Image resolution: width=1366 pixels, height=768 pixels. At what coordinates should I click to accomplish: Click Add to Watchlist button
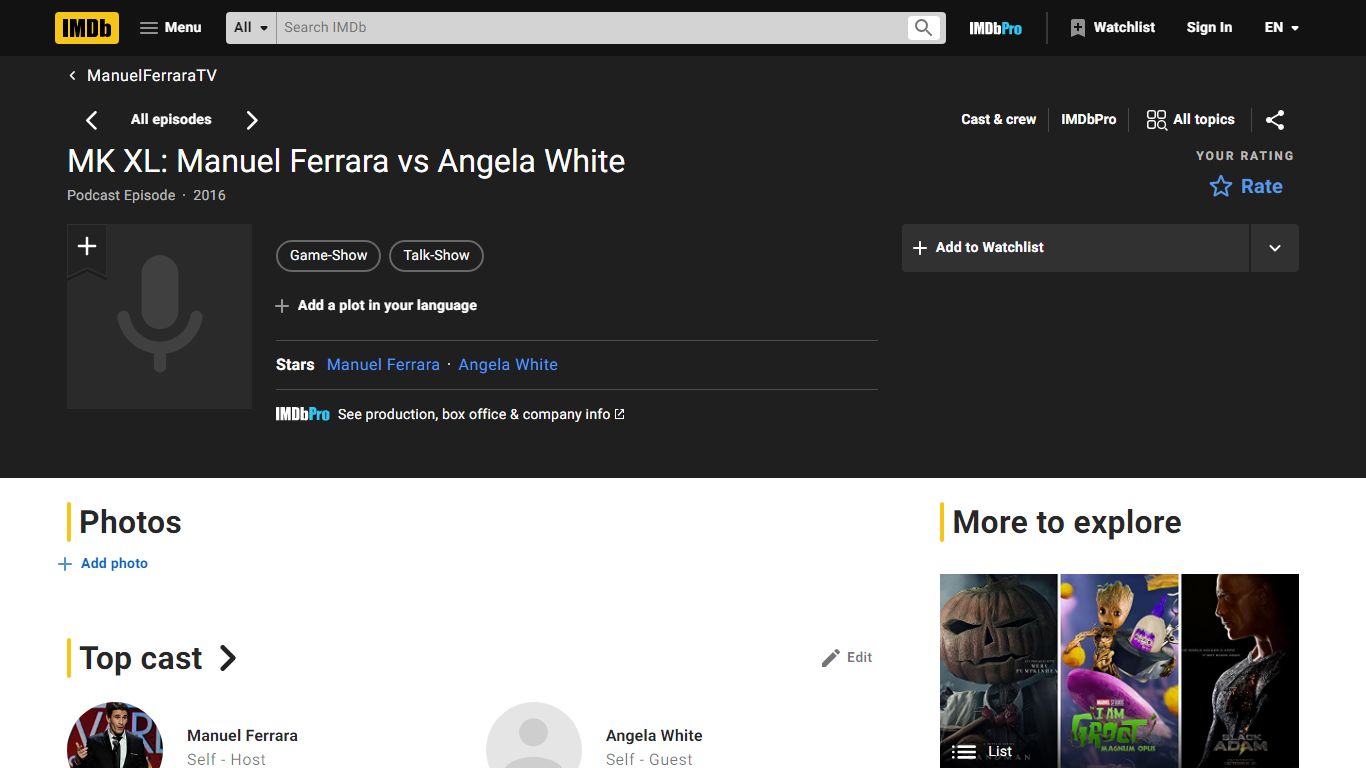pos(1075,248)
